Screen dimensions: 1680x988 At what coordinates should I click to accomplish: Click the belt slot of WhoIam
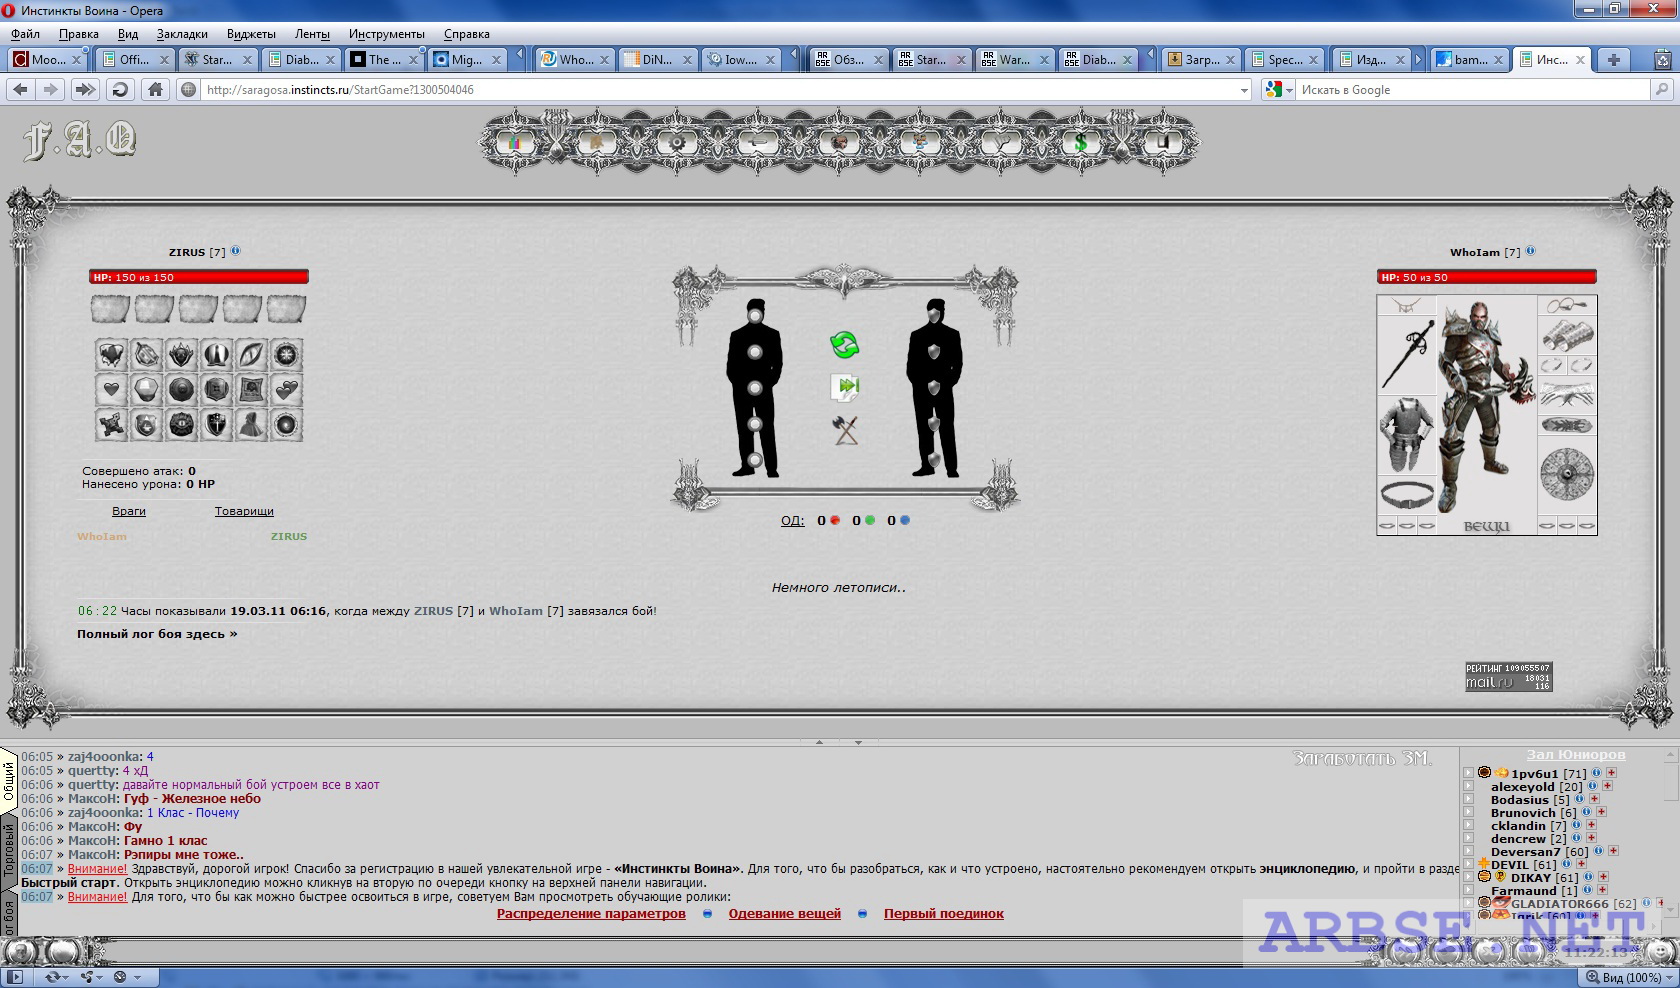[x=1406, y=495]
